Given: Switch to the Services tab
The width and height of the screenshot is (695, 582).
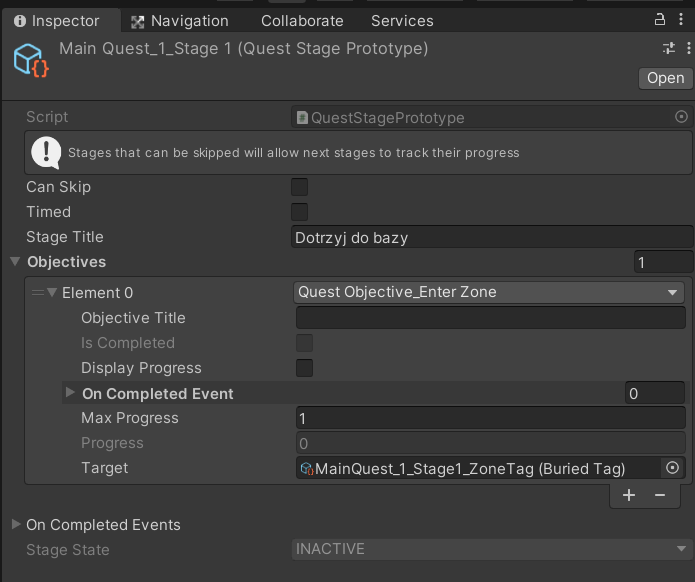Looking at the screenshot, I should pos(402,21).
